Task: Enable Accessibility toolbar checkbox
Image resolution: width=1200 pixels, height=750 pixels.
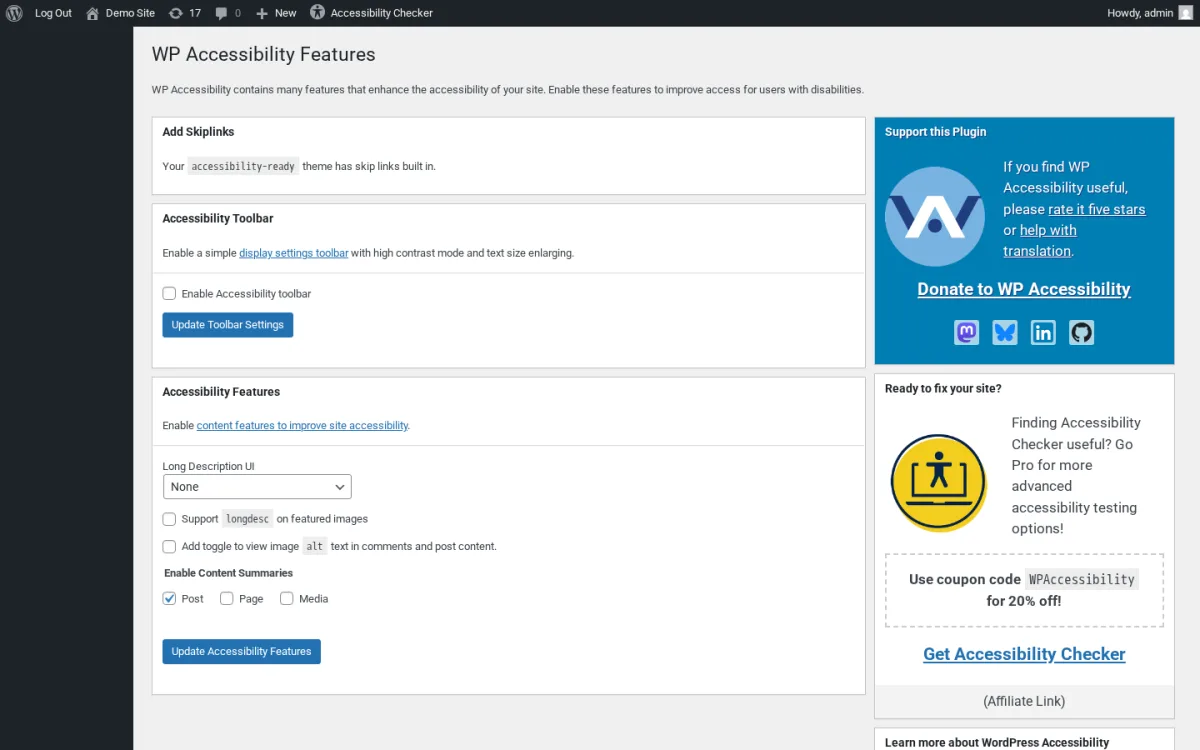Action: tap(169, 293)
